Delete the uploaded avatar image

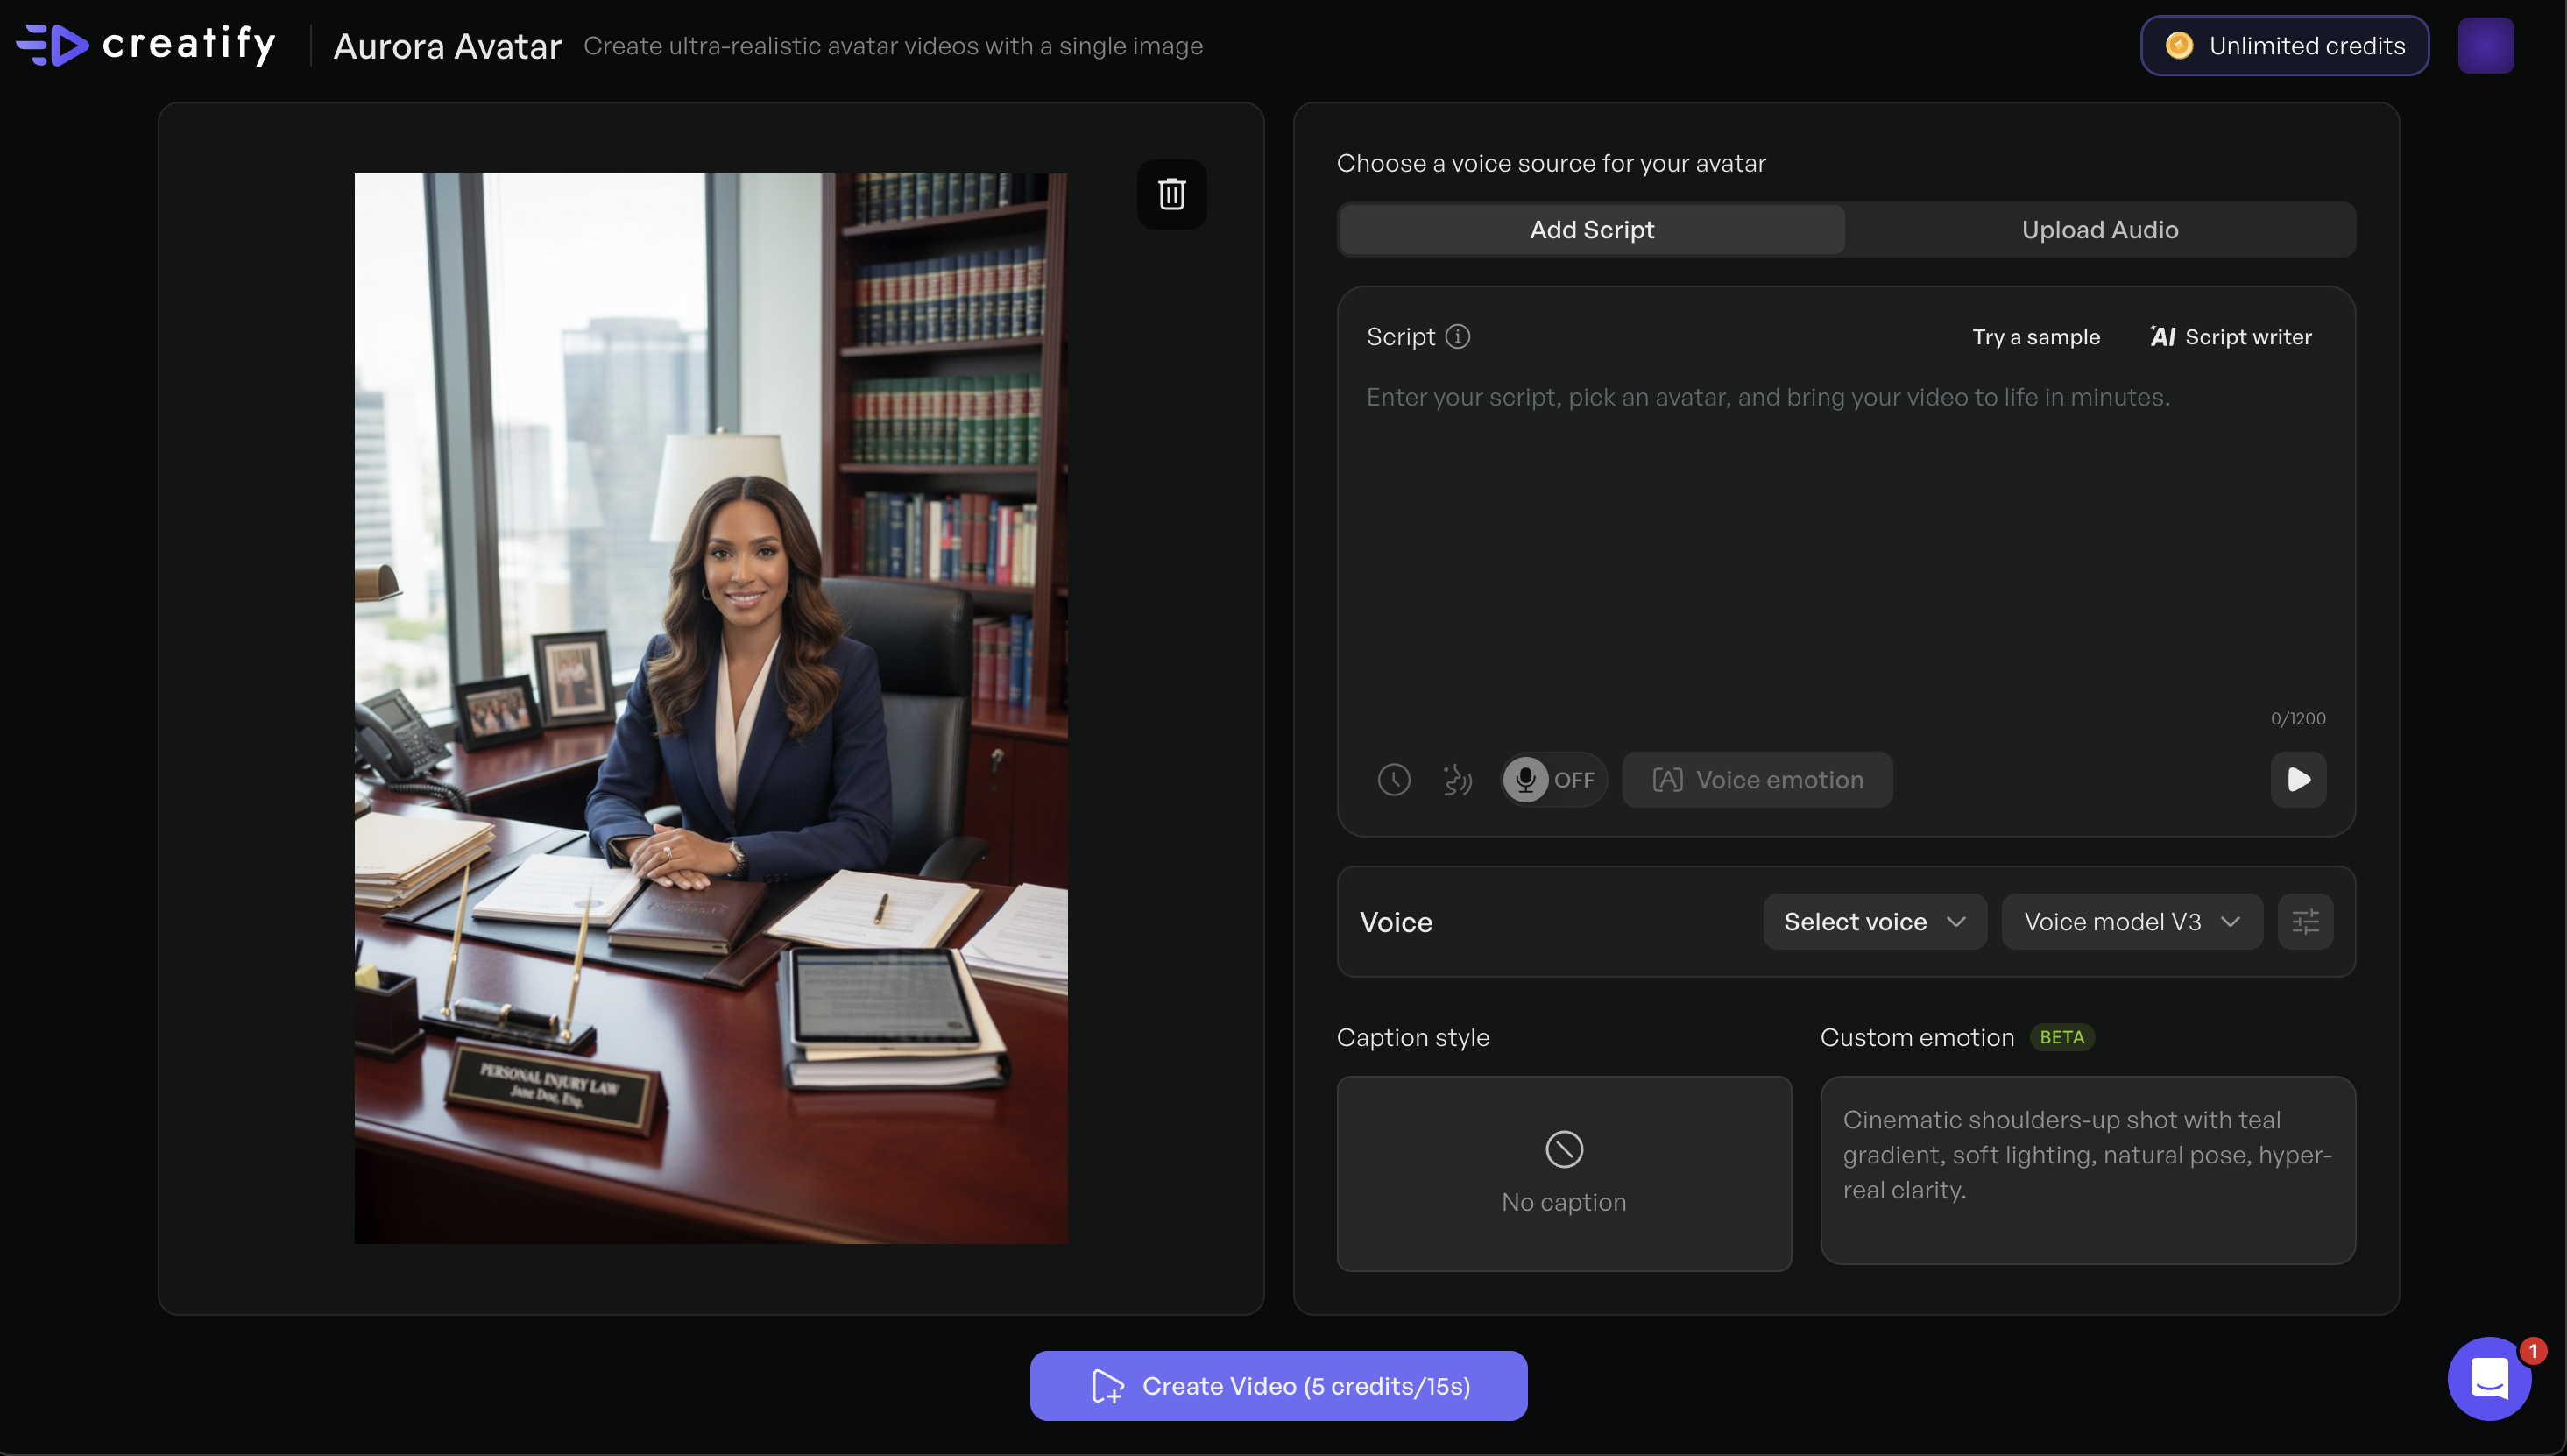tap(1171, 194)
